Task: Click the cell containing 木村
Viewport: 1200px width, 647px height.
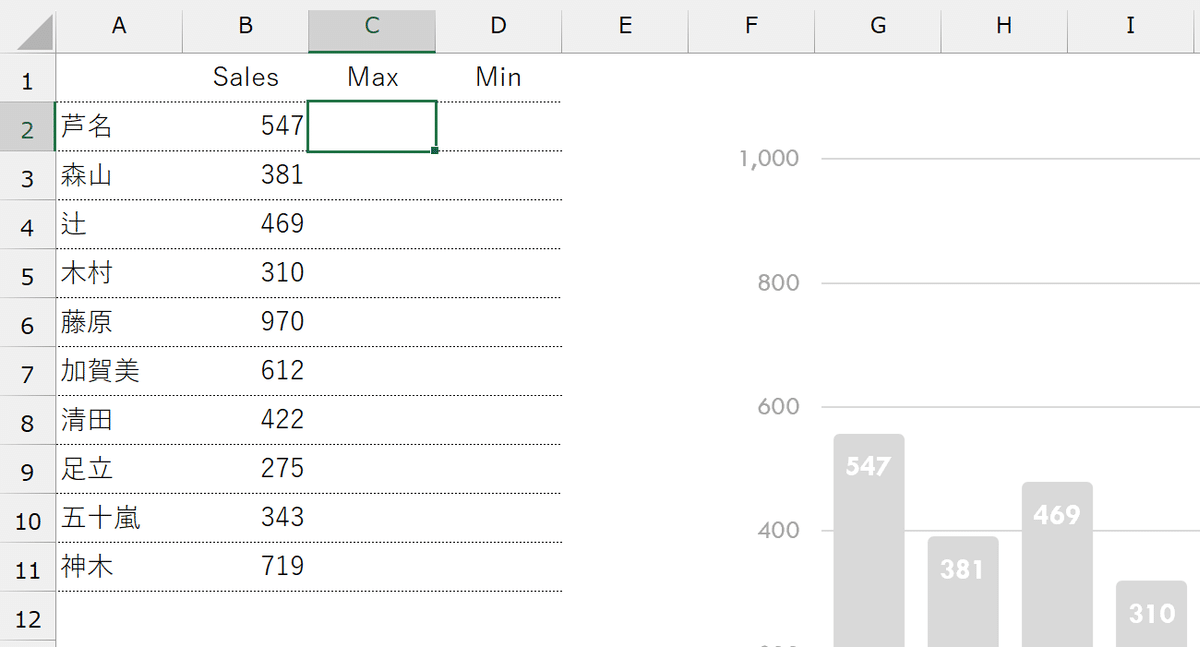Action: 119,274
